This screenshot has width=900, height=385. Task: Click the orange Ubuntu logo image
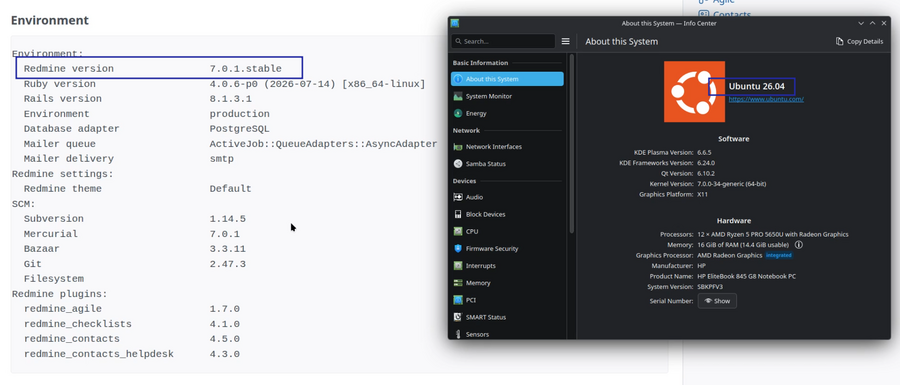(x=695, y=92)
